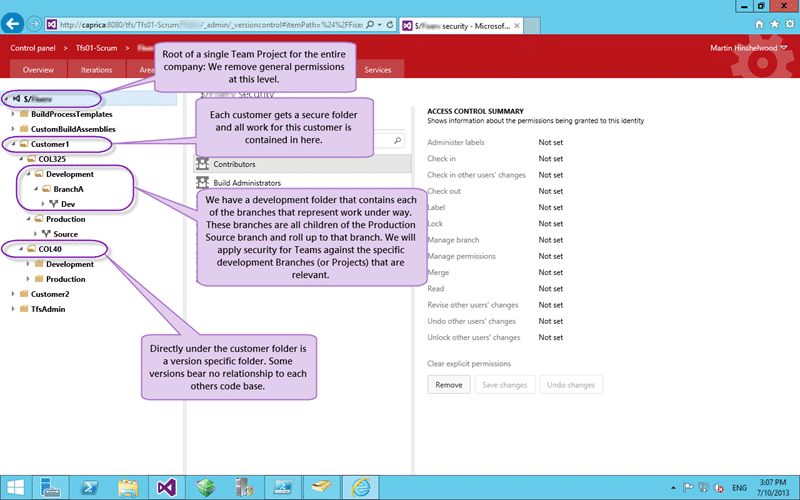
Task: Click the search icon in the identity filter box
Action: coord(397,140)
